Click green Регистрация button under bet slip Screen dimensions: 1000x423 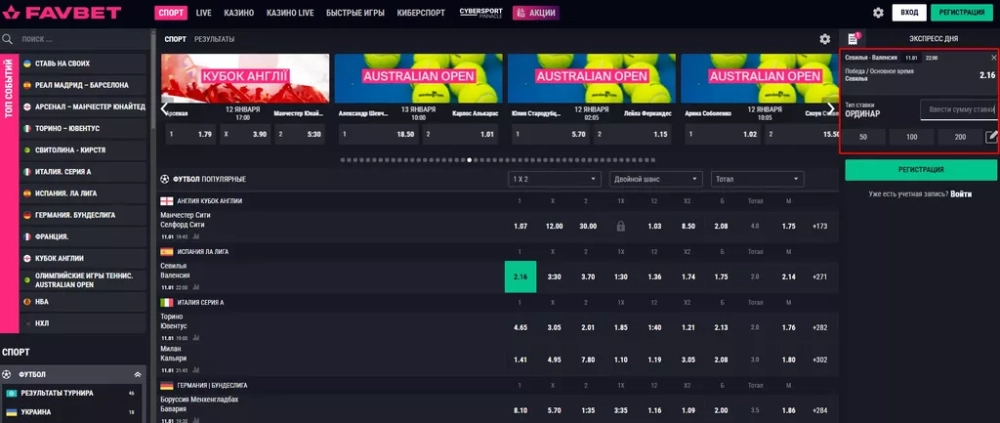(920, 170)
